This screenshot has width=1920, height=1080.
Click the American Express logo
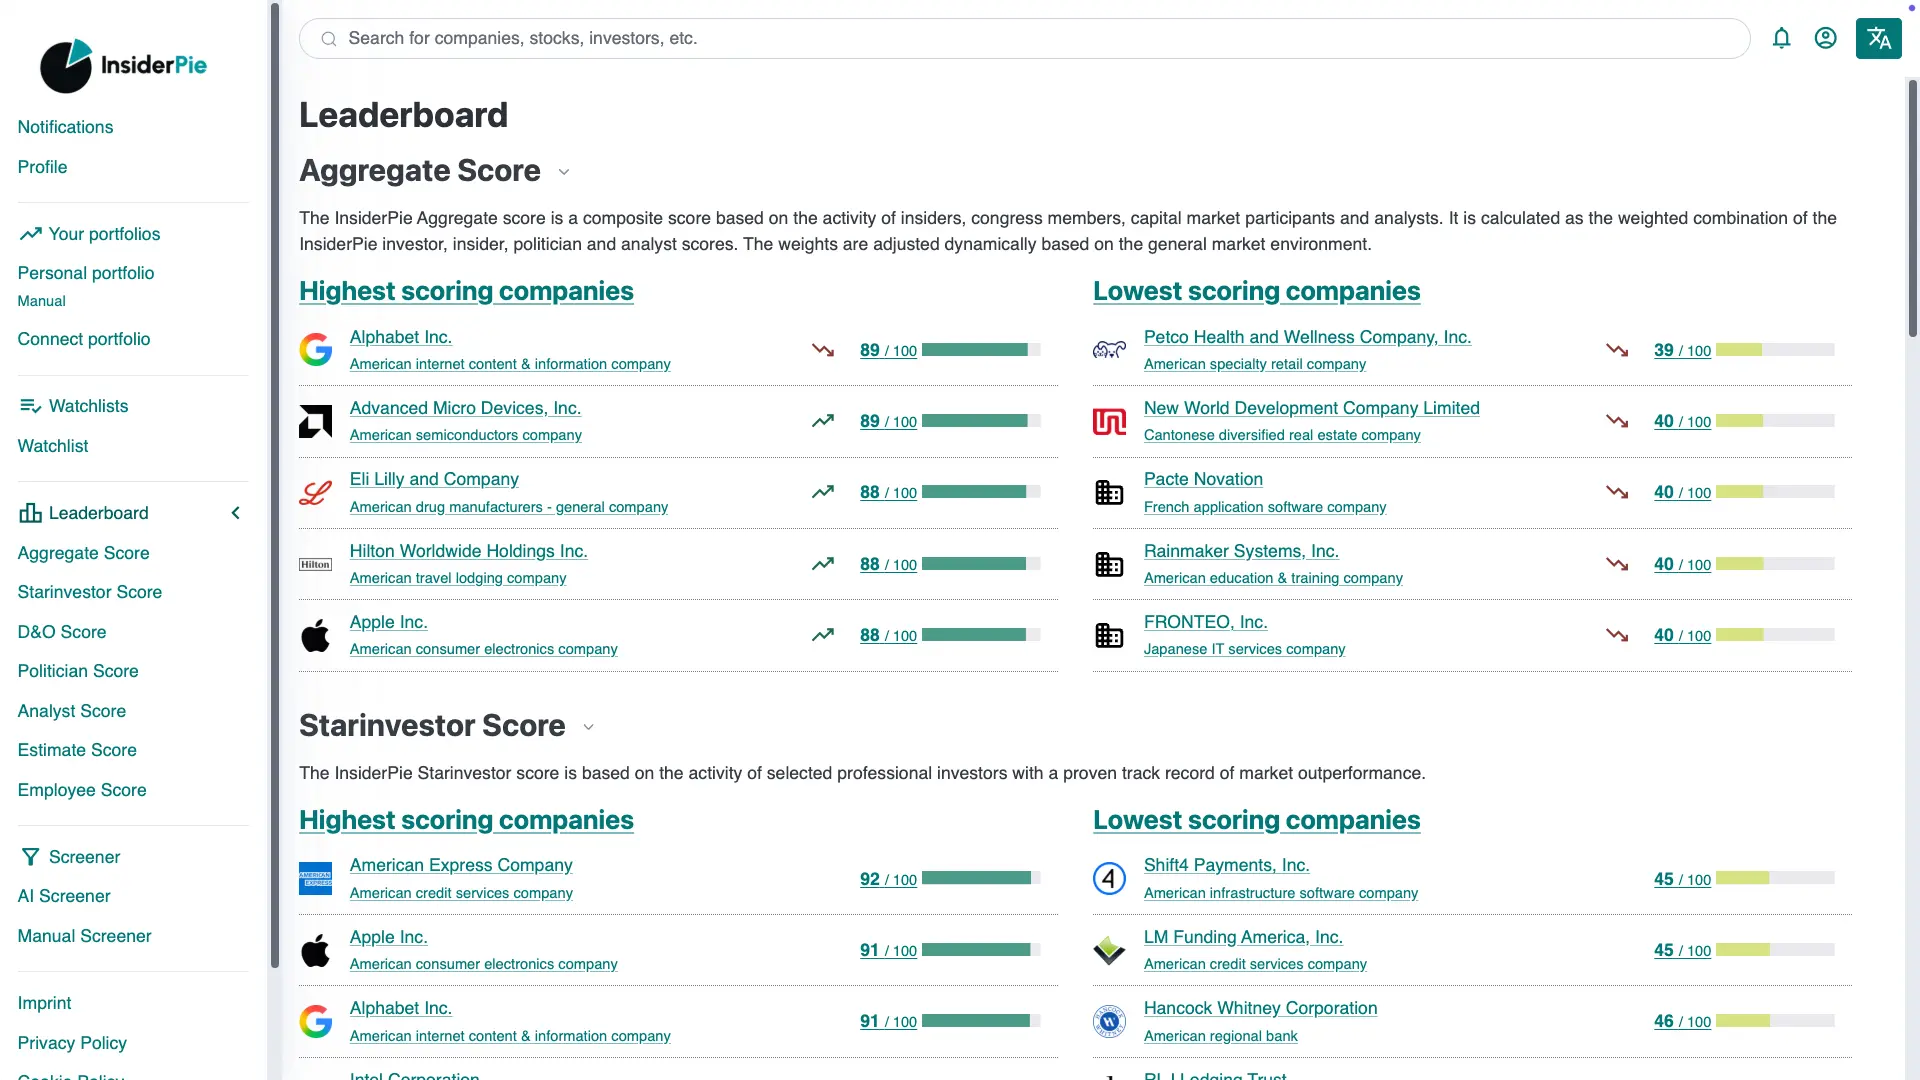click(x=316, y=879)
